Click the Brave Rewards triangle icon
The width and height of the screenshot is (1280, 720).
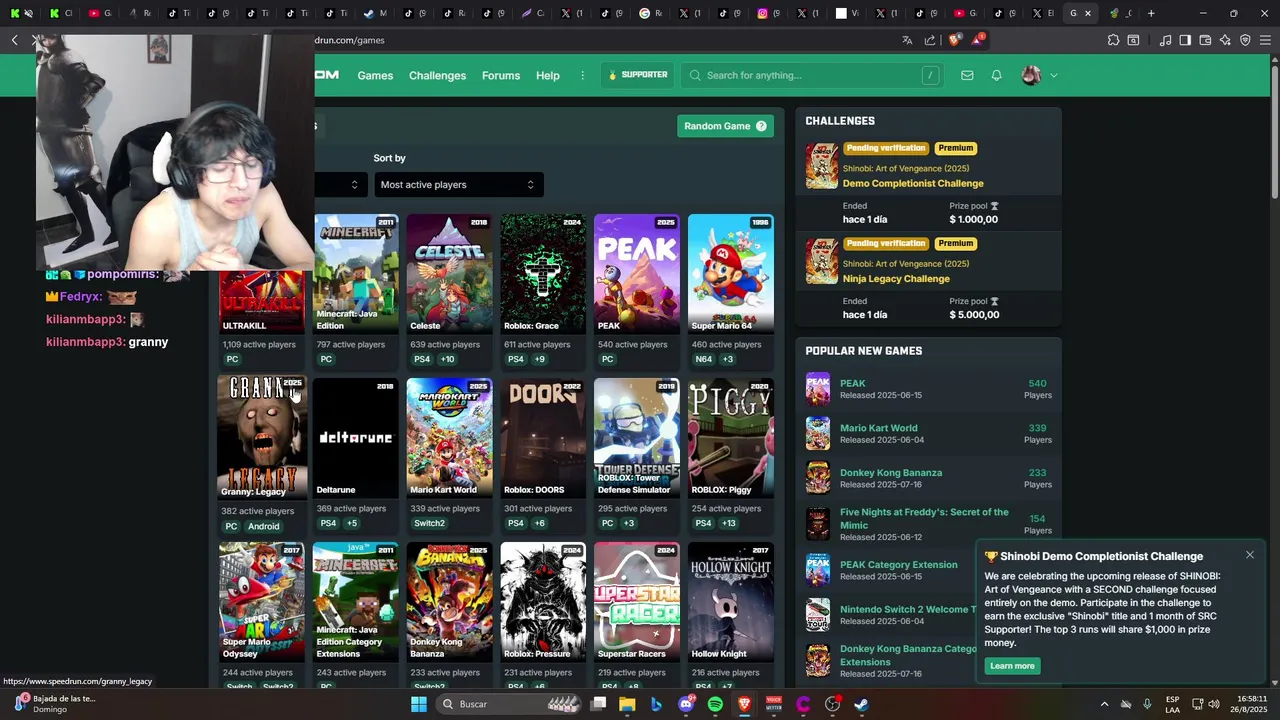coord(980,40)
